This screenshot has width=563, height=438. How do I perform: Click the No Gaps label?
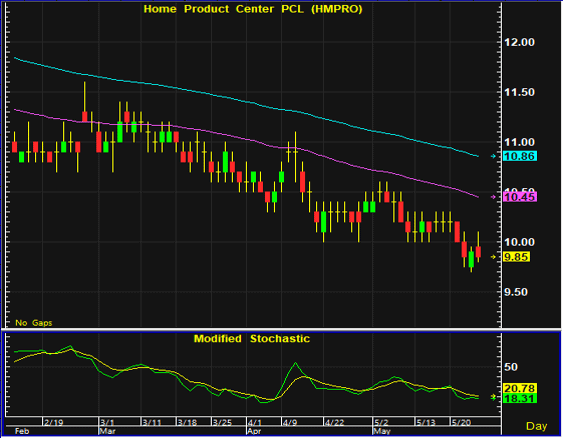pos(34,323)
